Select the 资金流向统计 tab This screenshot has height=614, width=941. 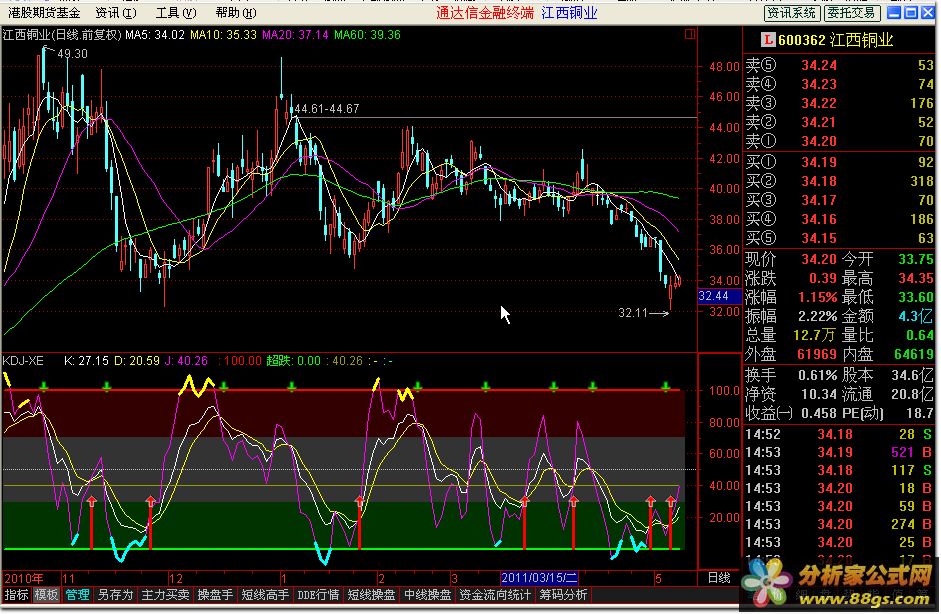point(495,595)
